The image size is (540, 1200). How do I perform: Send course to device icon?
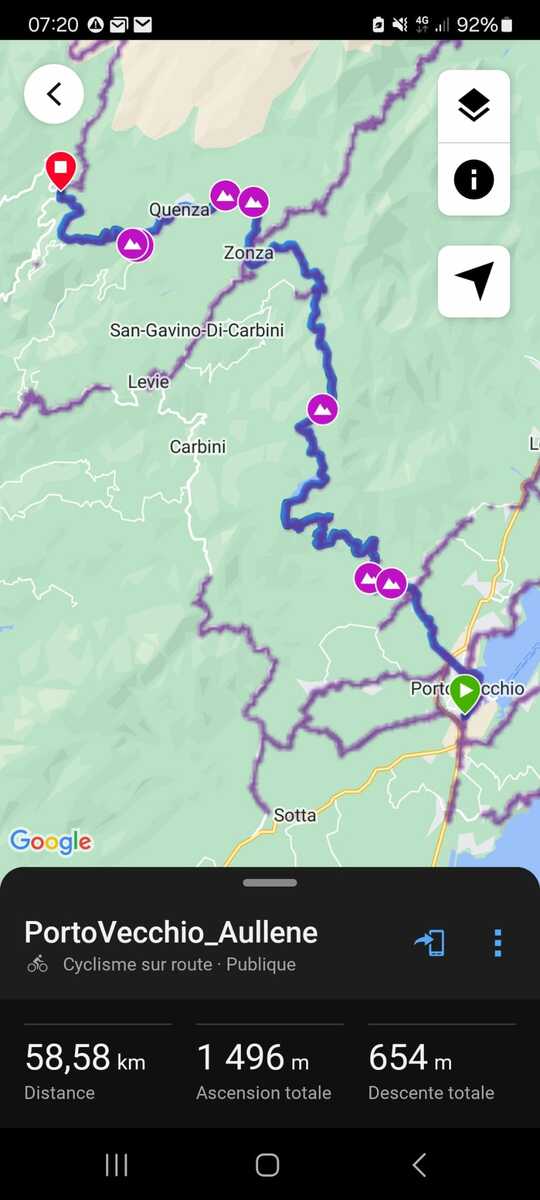point(430,942)
